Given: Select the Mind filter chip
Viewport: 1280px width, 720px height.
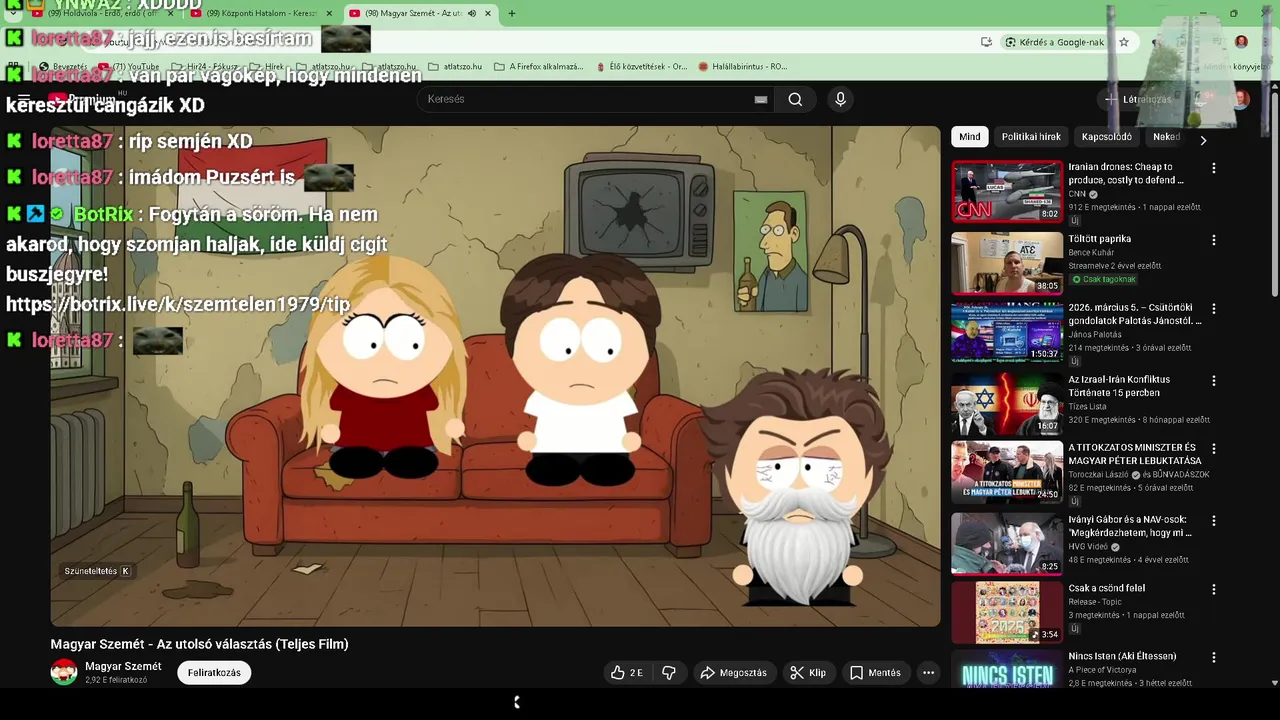Looking at the screenshot, I should point(970,137).
